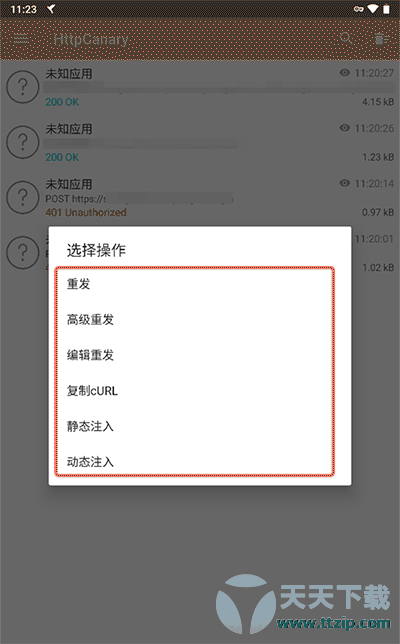Click the HttpCanary title text

[91, 39]
